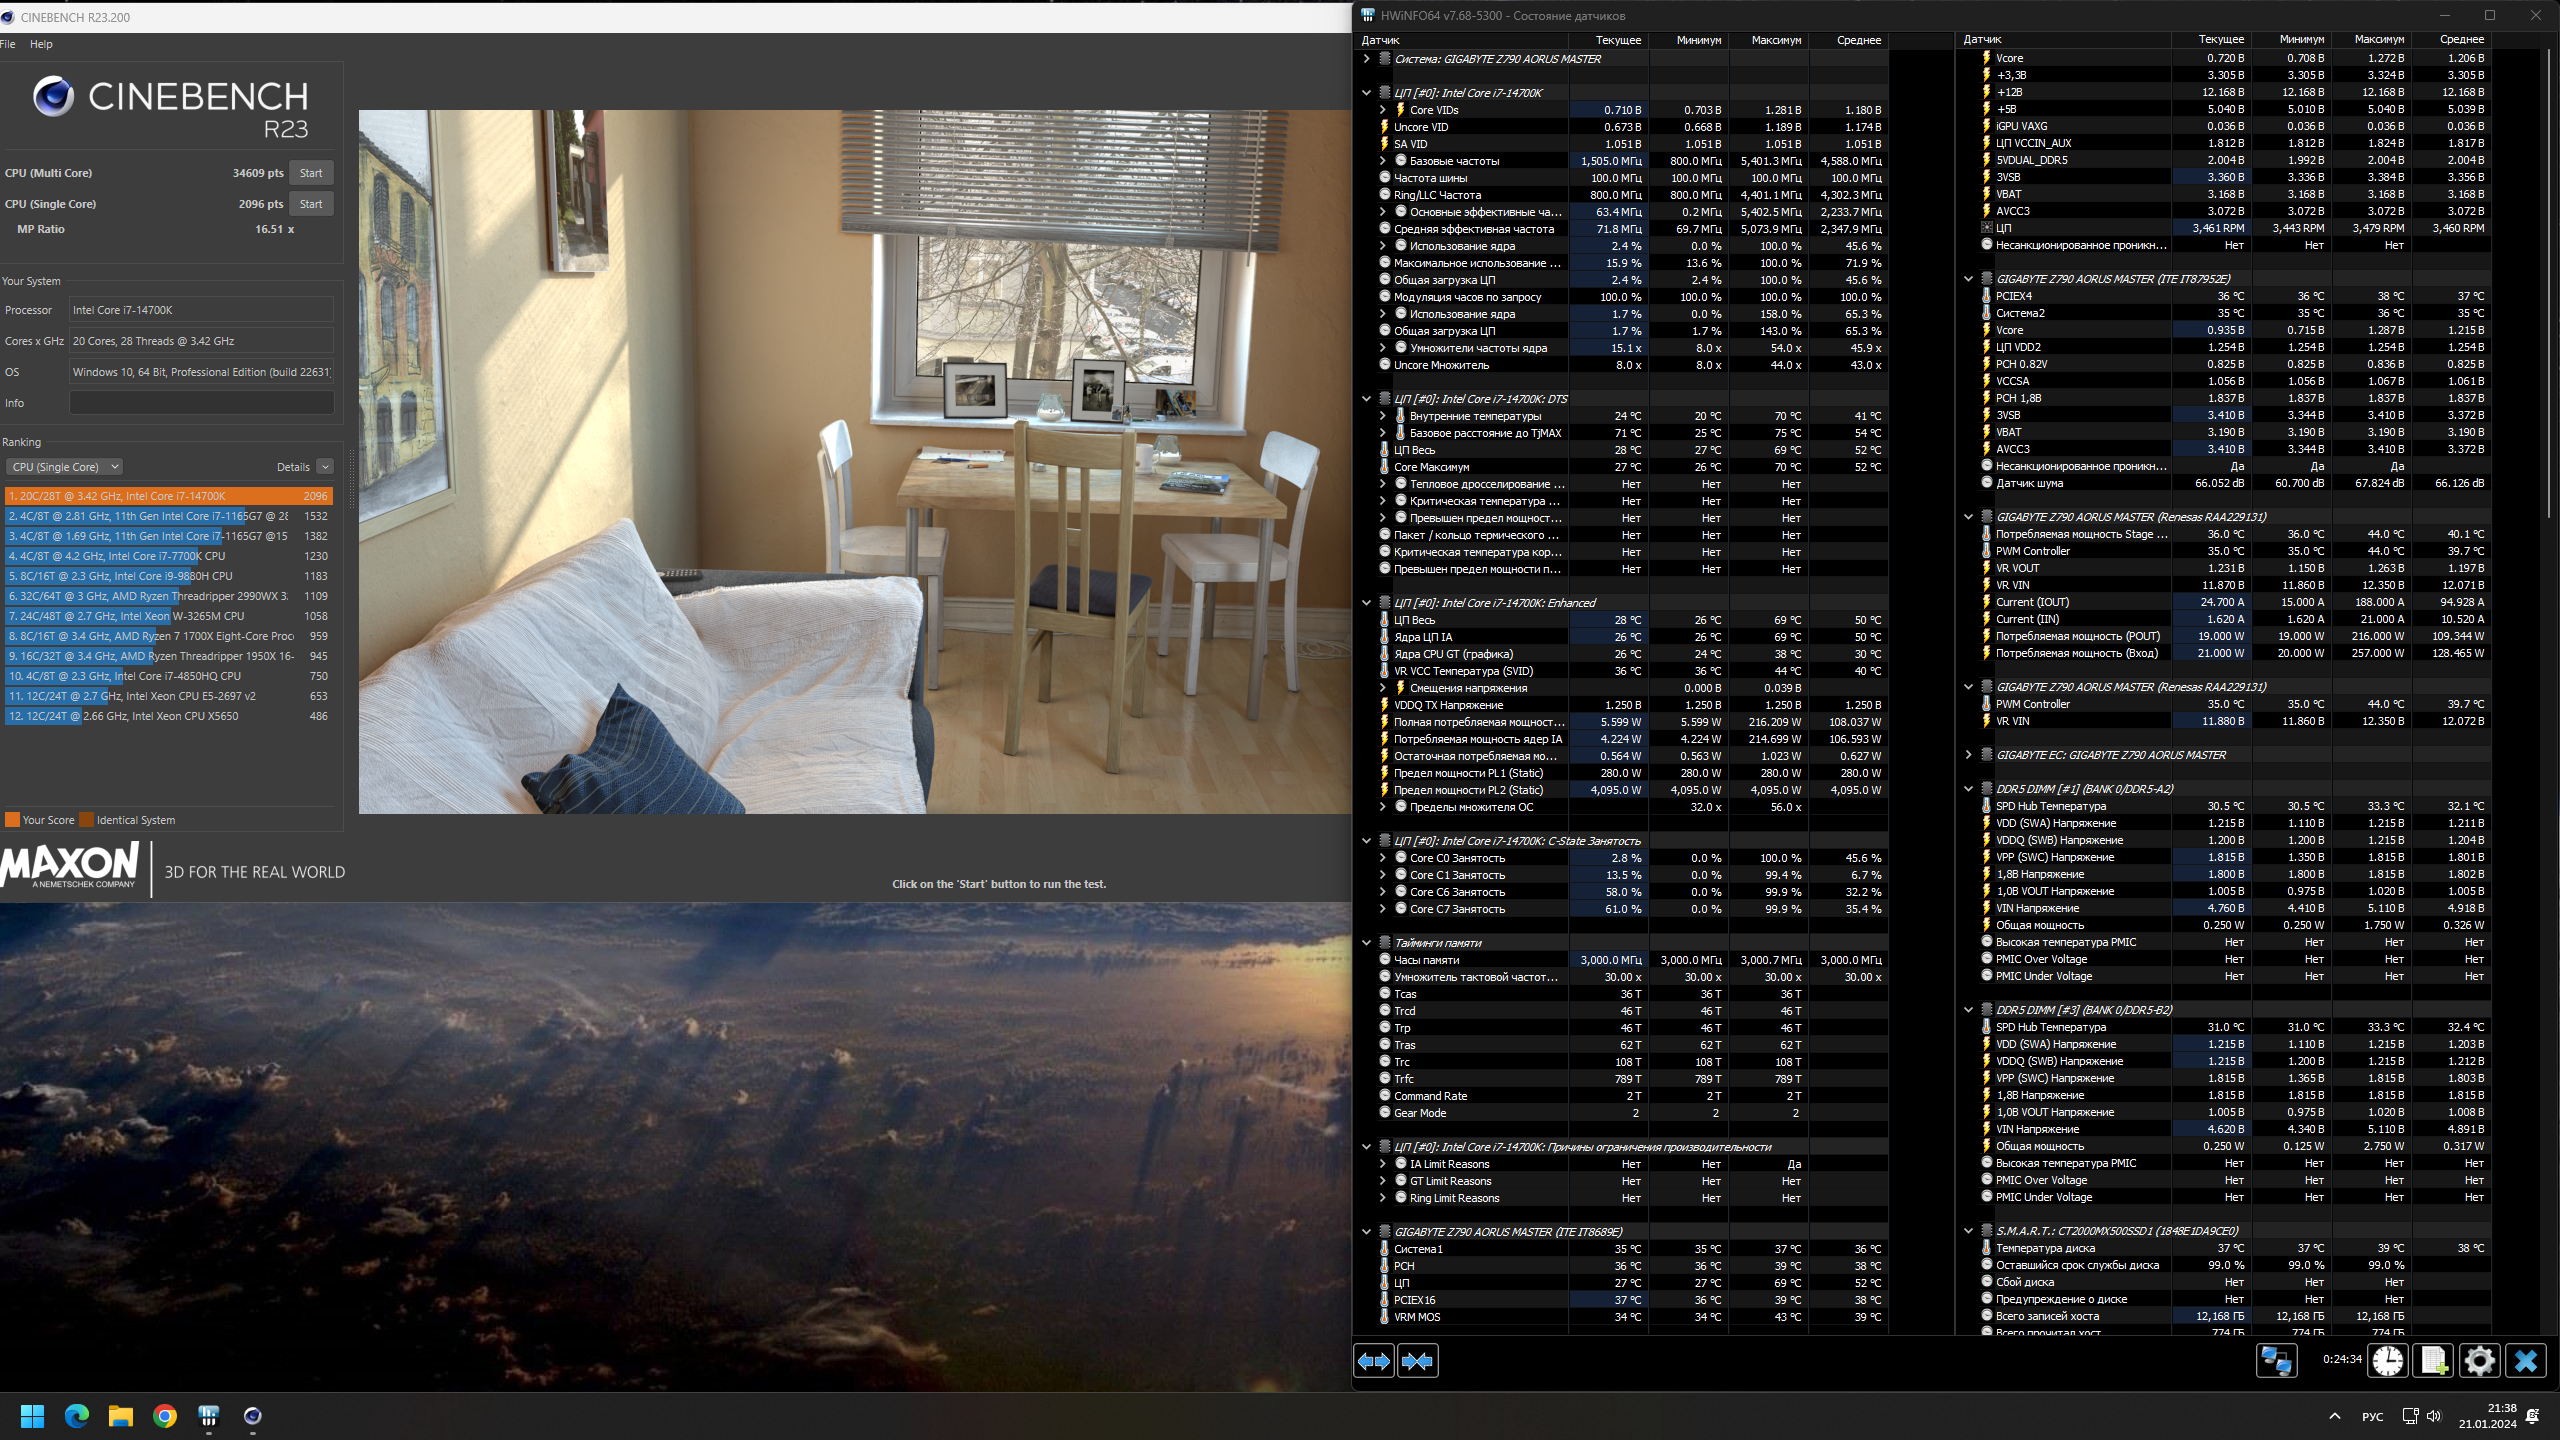
Task: Expand GIGABYTE EC Z790 AORUS MASTER group
Action: click(x=1969, y=755)
